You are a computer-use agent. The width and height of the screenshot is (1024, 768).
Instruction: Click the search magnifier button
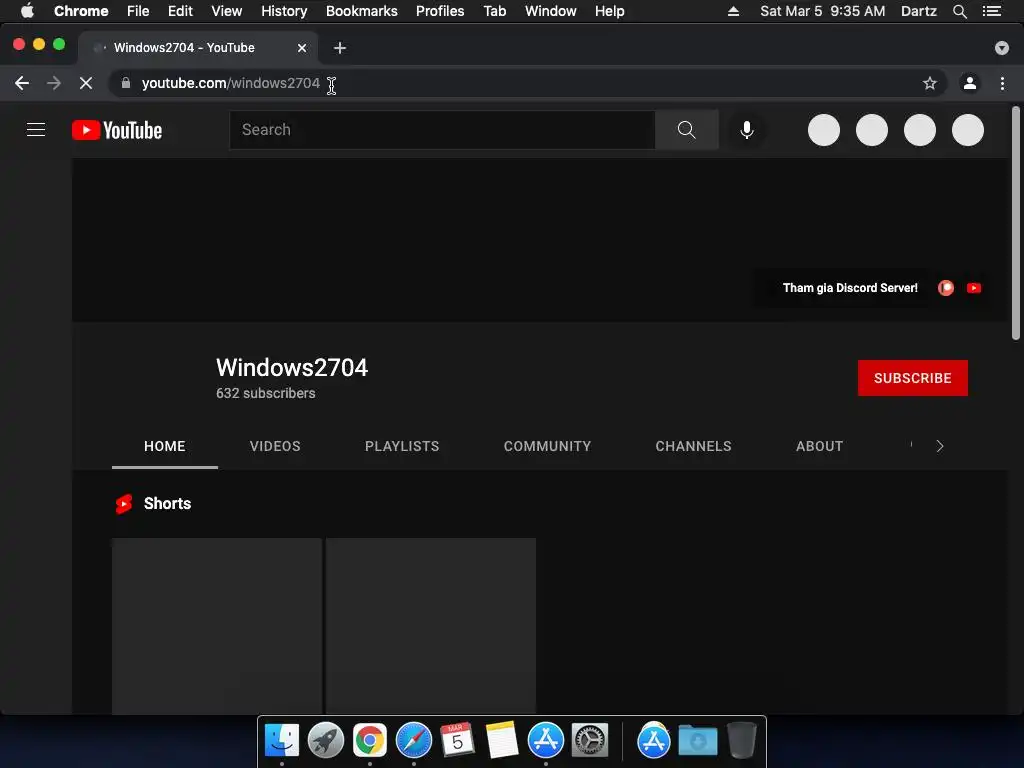(686, 130)
